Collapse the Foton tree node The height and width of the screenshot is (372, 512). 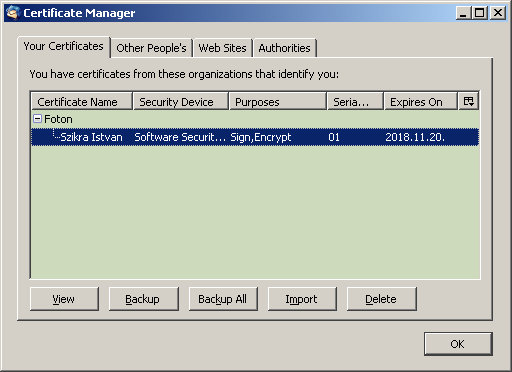click(x=38, y=119)
